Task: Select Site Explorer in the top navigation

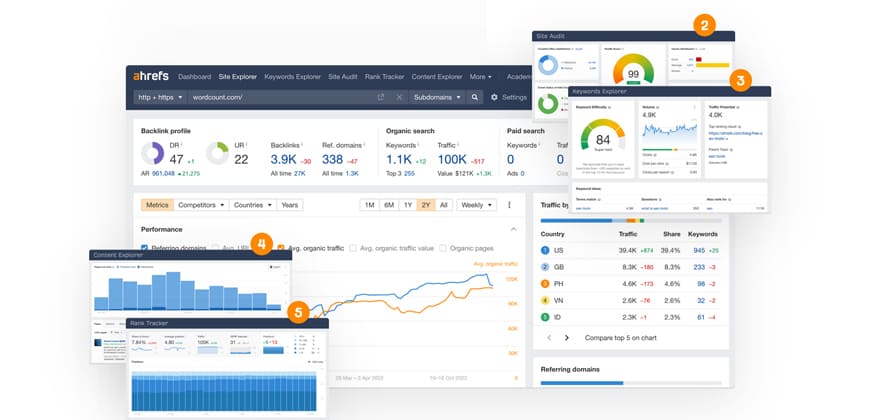Action: [237, 77]
